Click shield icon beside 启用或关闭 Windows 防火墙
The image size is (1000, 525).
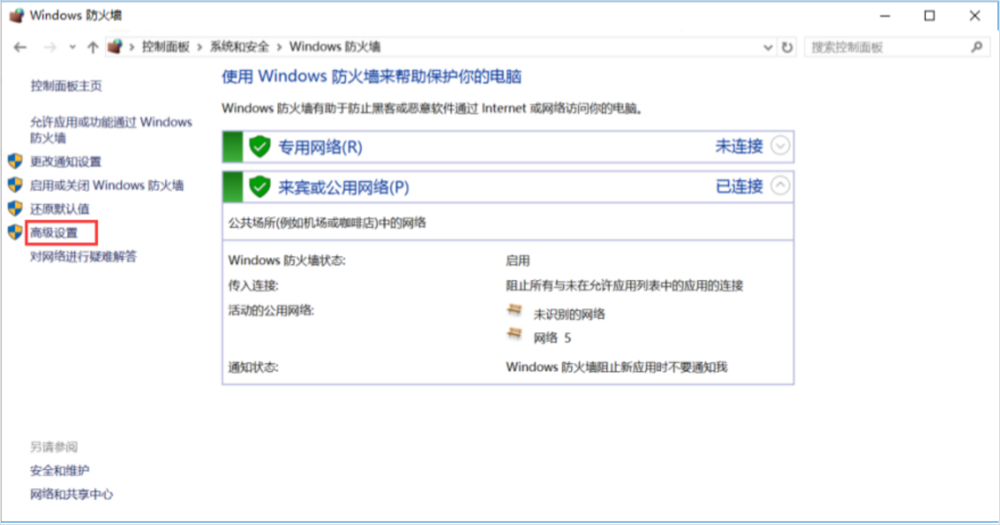[x=15, y=184]
